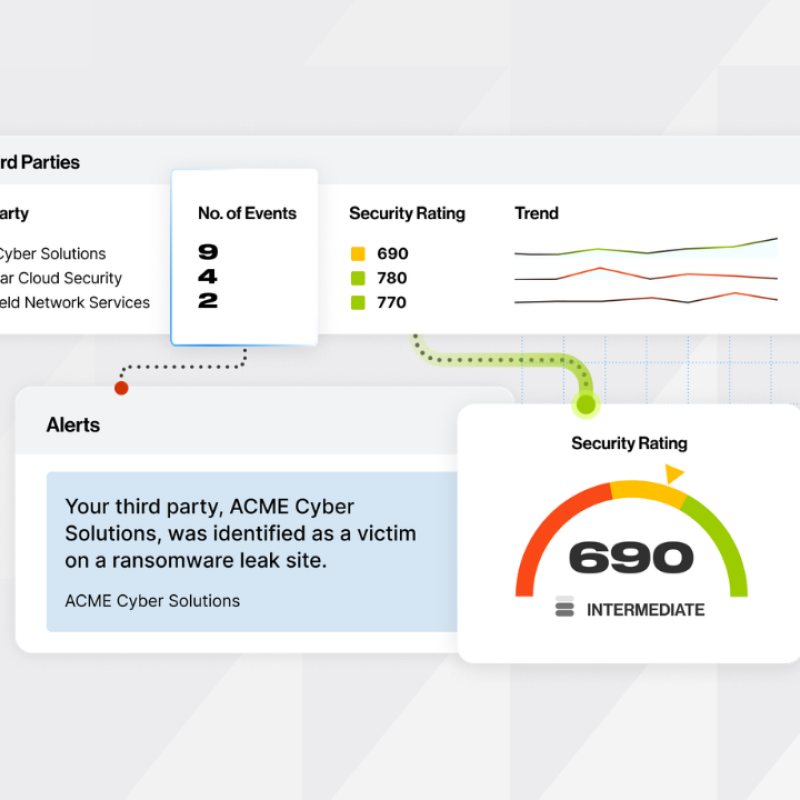The image size is (800, 800).
Task: Select the event count 9
Action: coord(208,252)
